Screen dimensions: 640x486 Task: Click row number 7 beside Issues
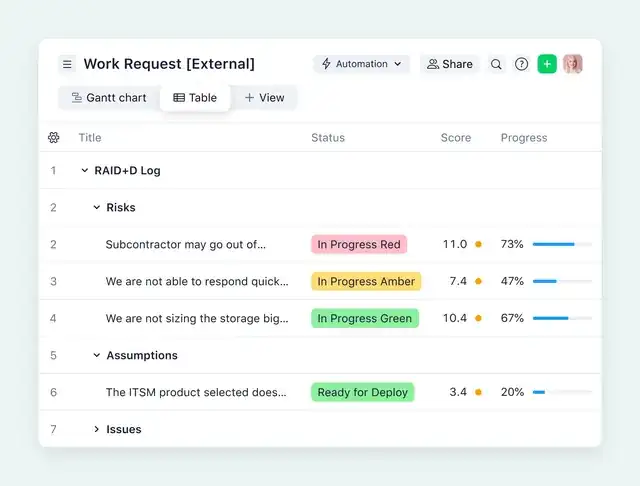[x=53, y=429]
